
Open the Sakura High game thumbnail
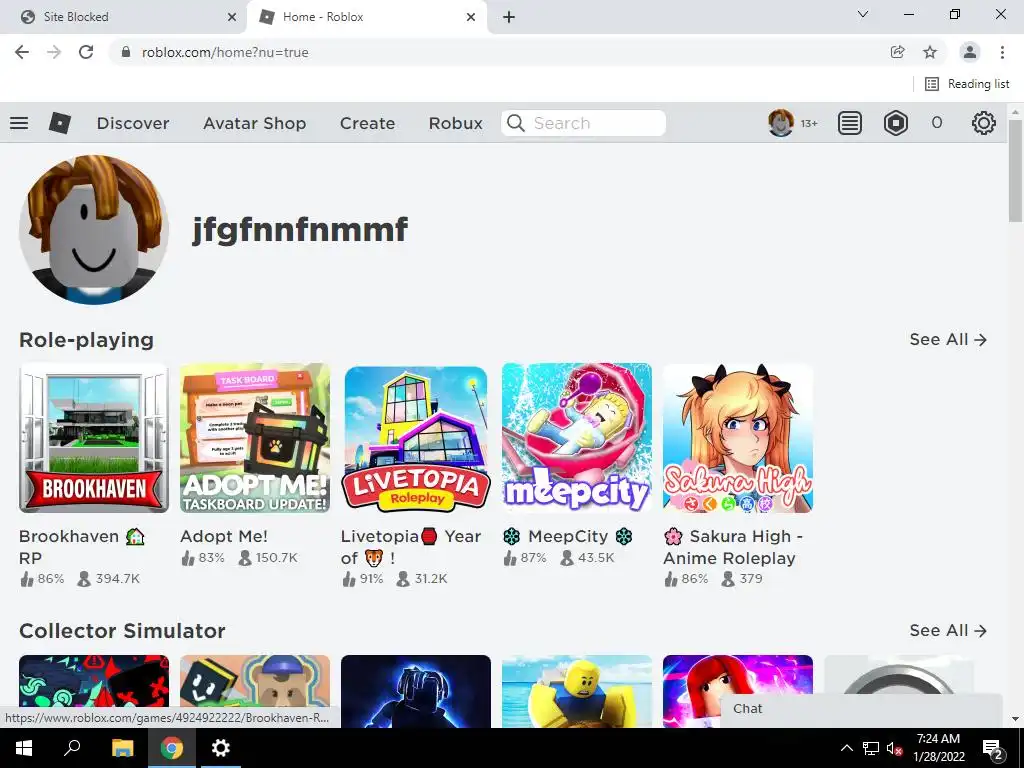[x=738, y=438]
